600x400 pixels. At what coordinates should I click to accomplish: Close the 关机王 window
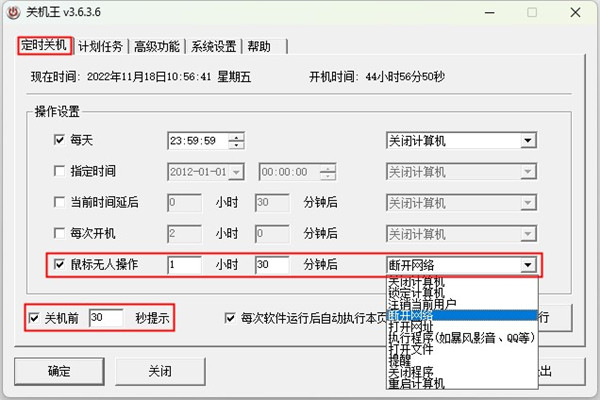coord(575,13)
